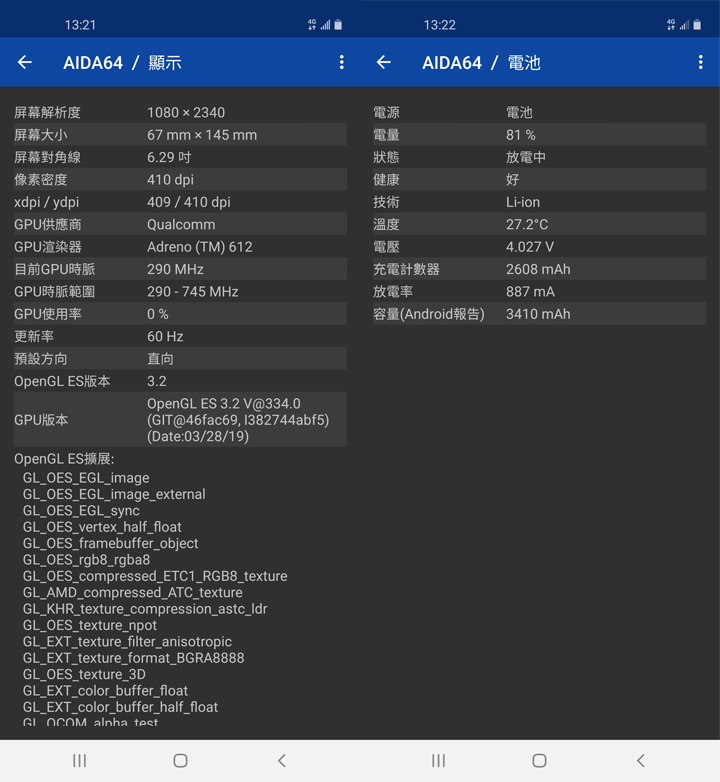This screenshot has width=720, height=782.
Task: Tap the back arrow on the 顯示 screen
Action: coord(25,62)
